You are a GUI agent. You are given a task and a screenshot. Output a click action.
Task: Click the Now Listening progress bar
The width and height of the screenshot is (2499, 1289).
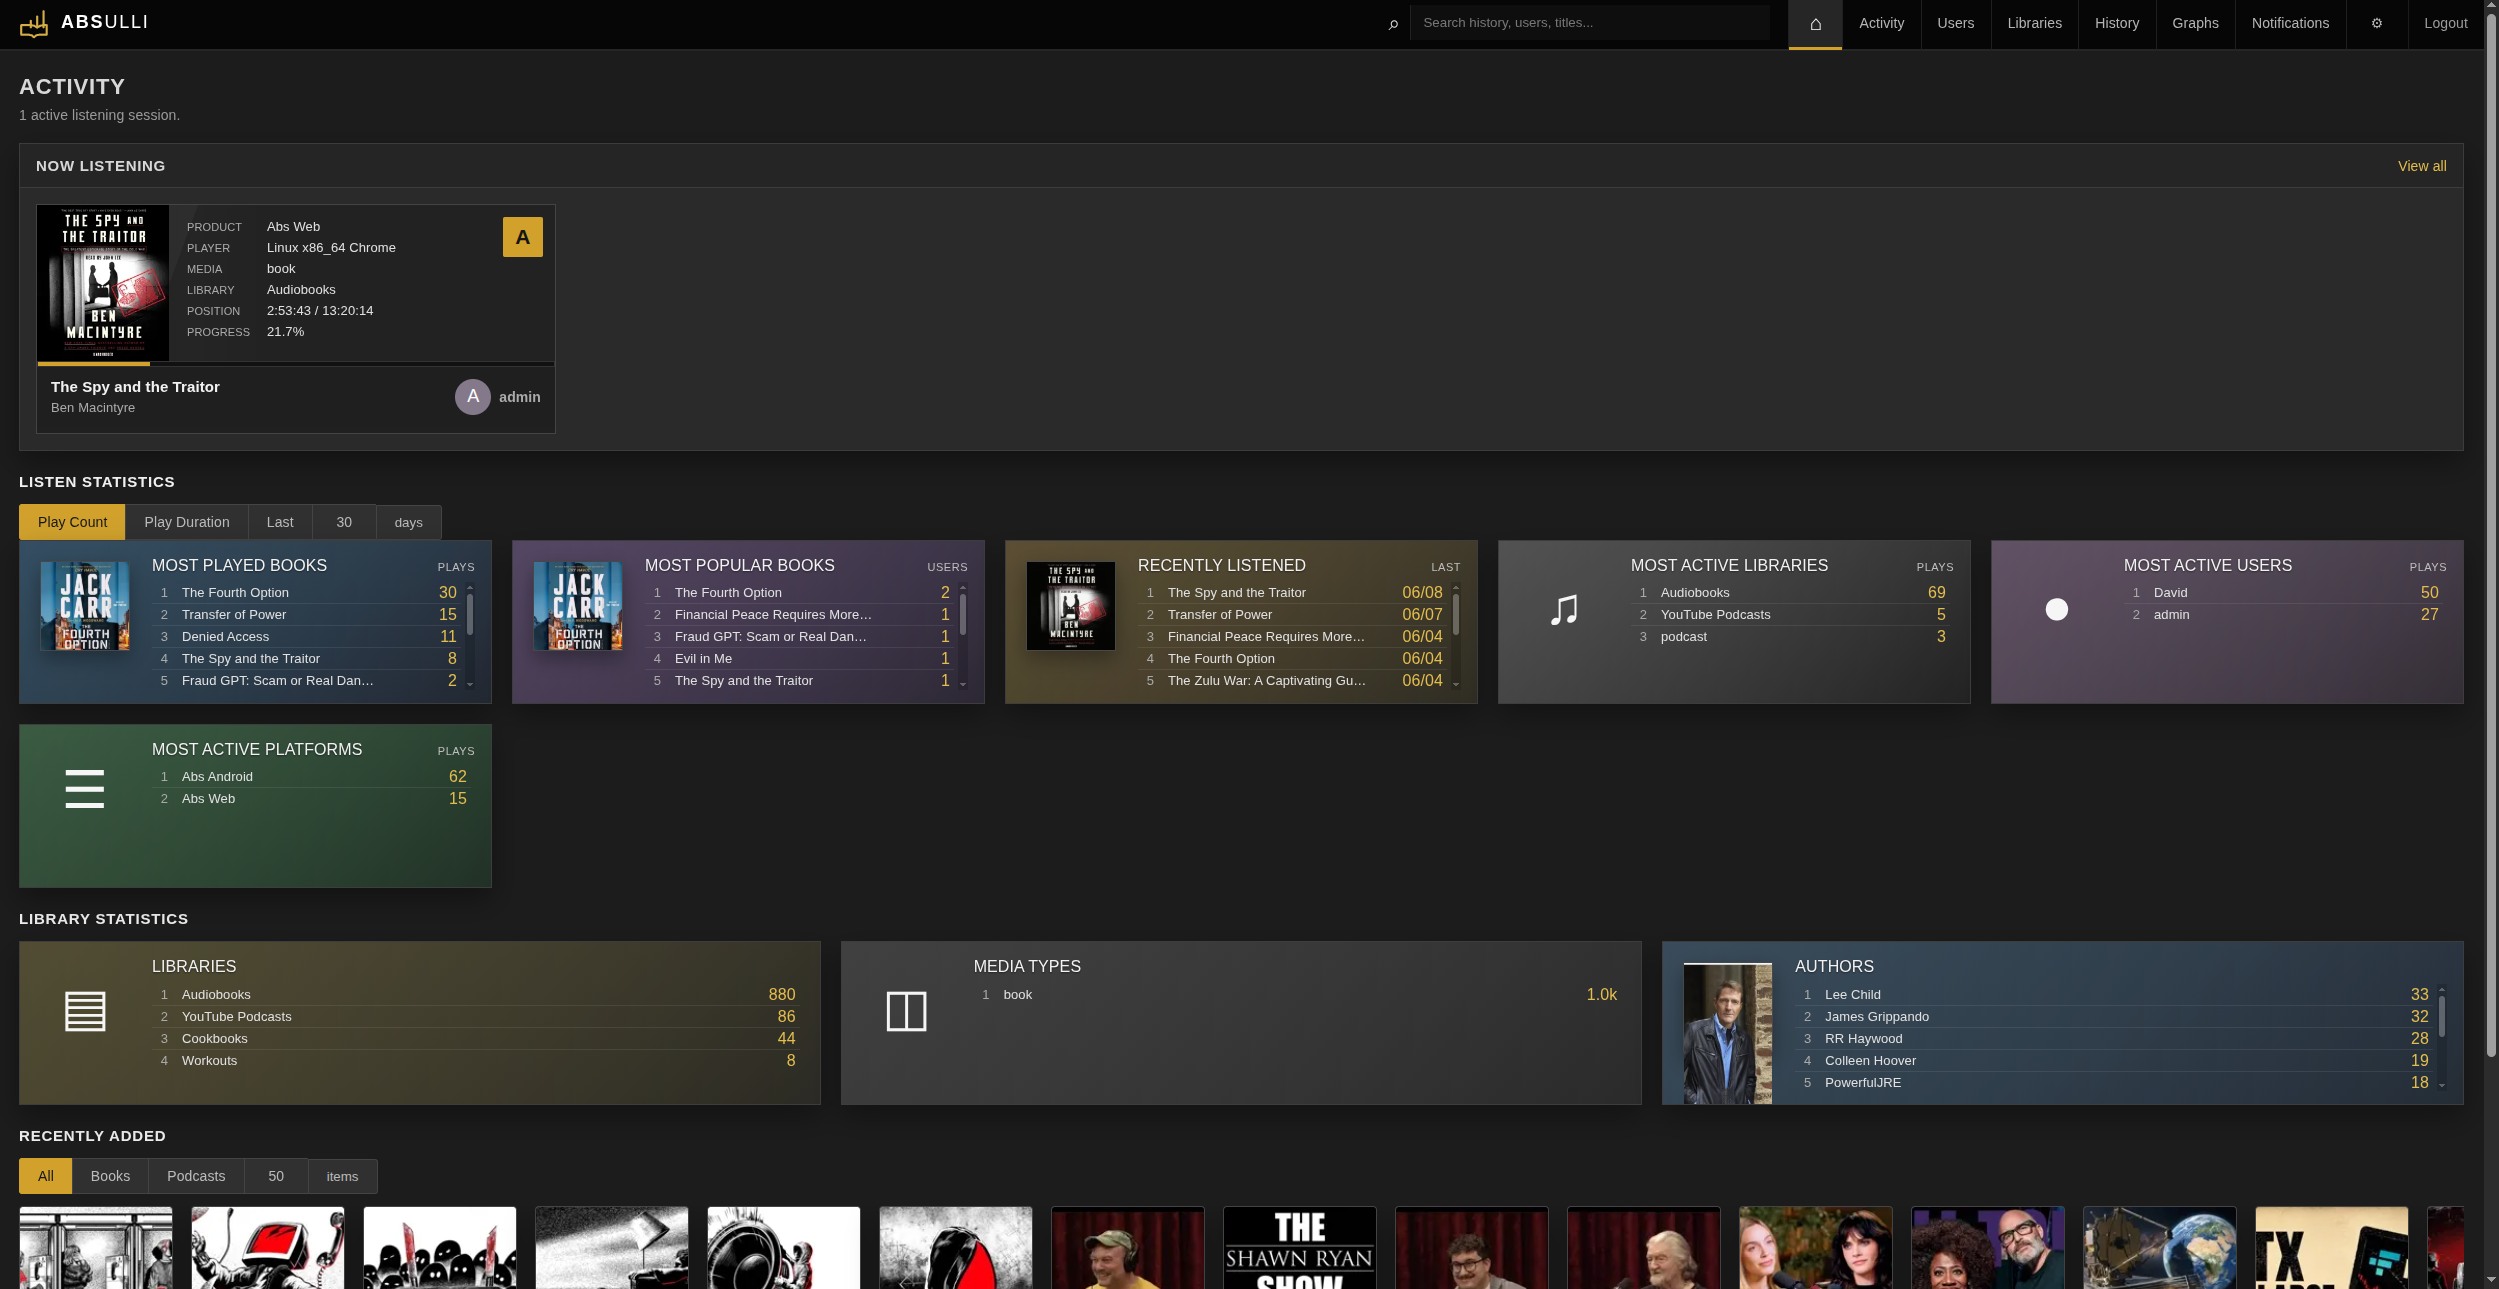[296, 364]
